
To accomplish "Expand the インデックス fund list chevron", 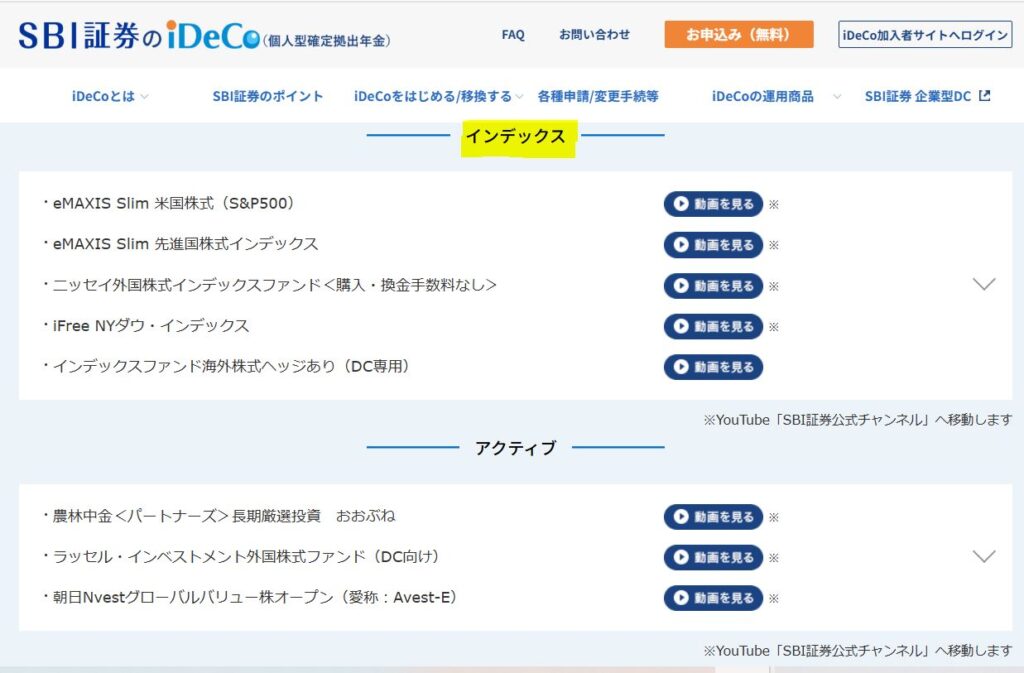I will [x=984, y=285].
